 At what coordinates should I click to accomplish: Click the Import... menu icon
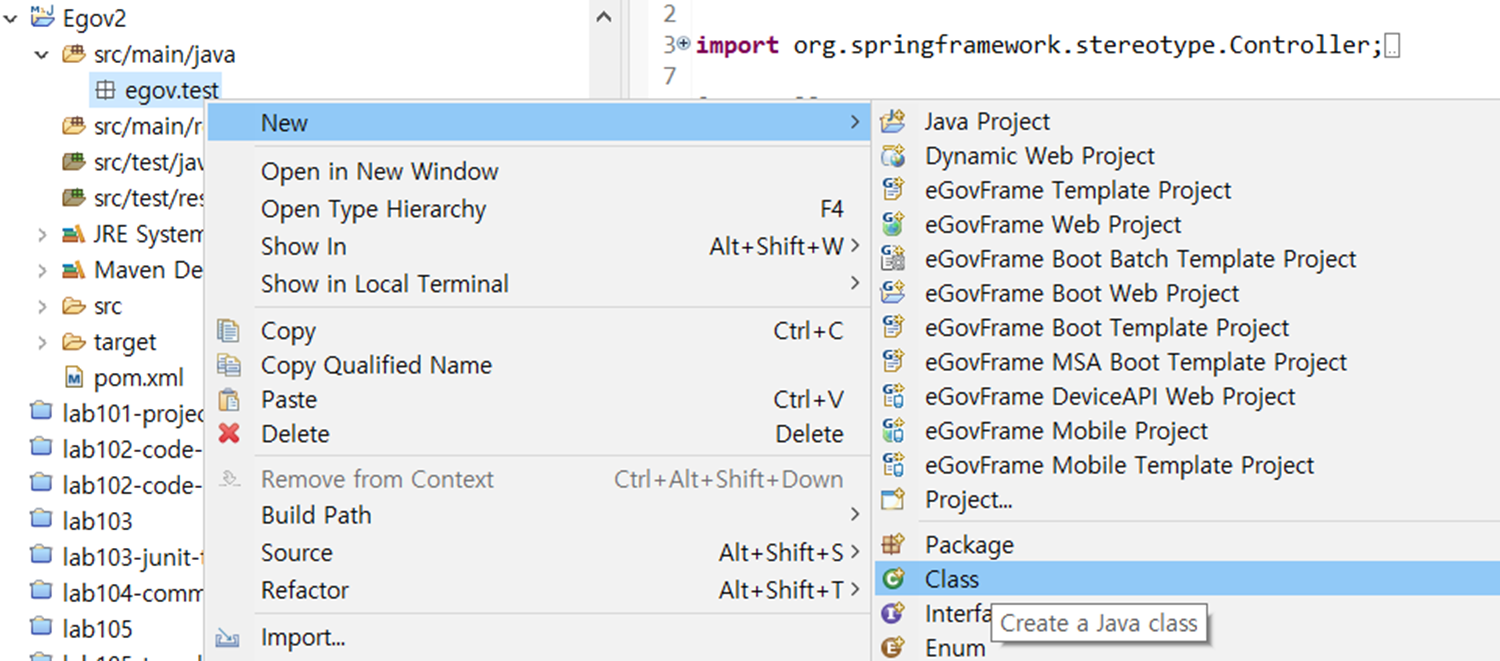(x=229, y=637)
